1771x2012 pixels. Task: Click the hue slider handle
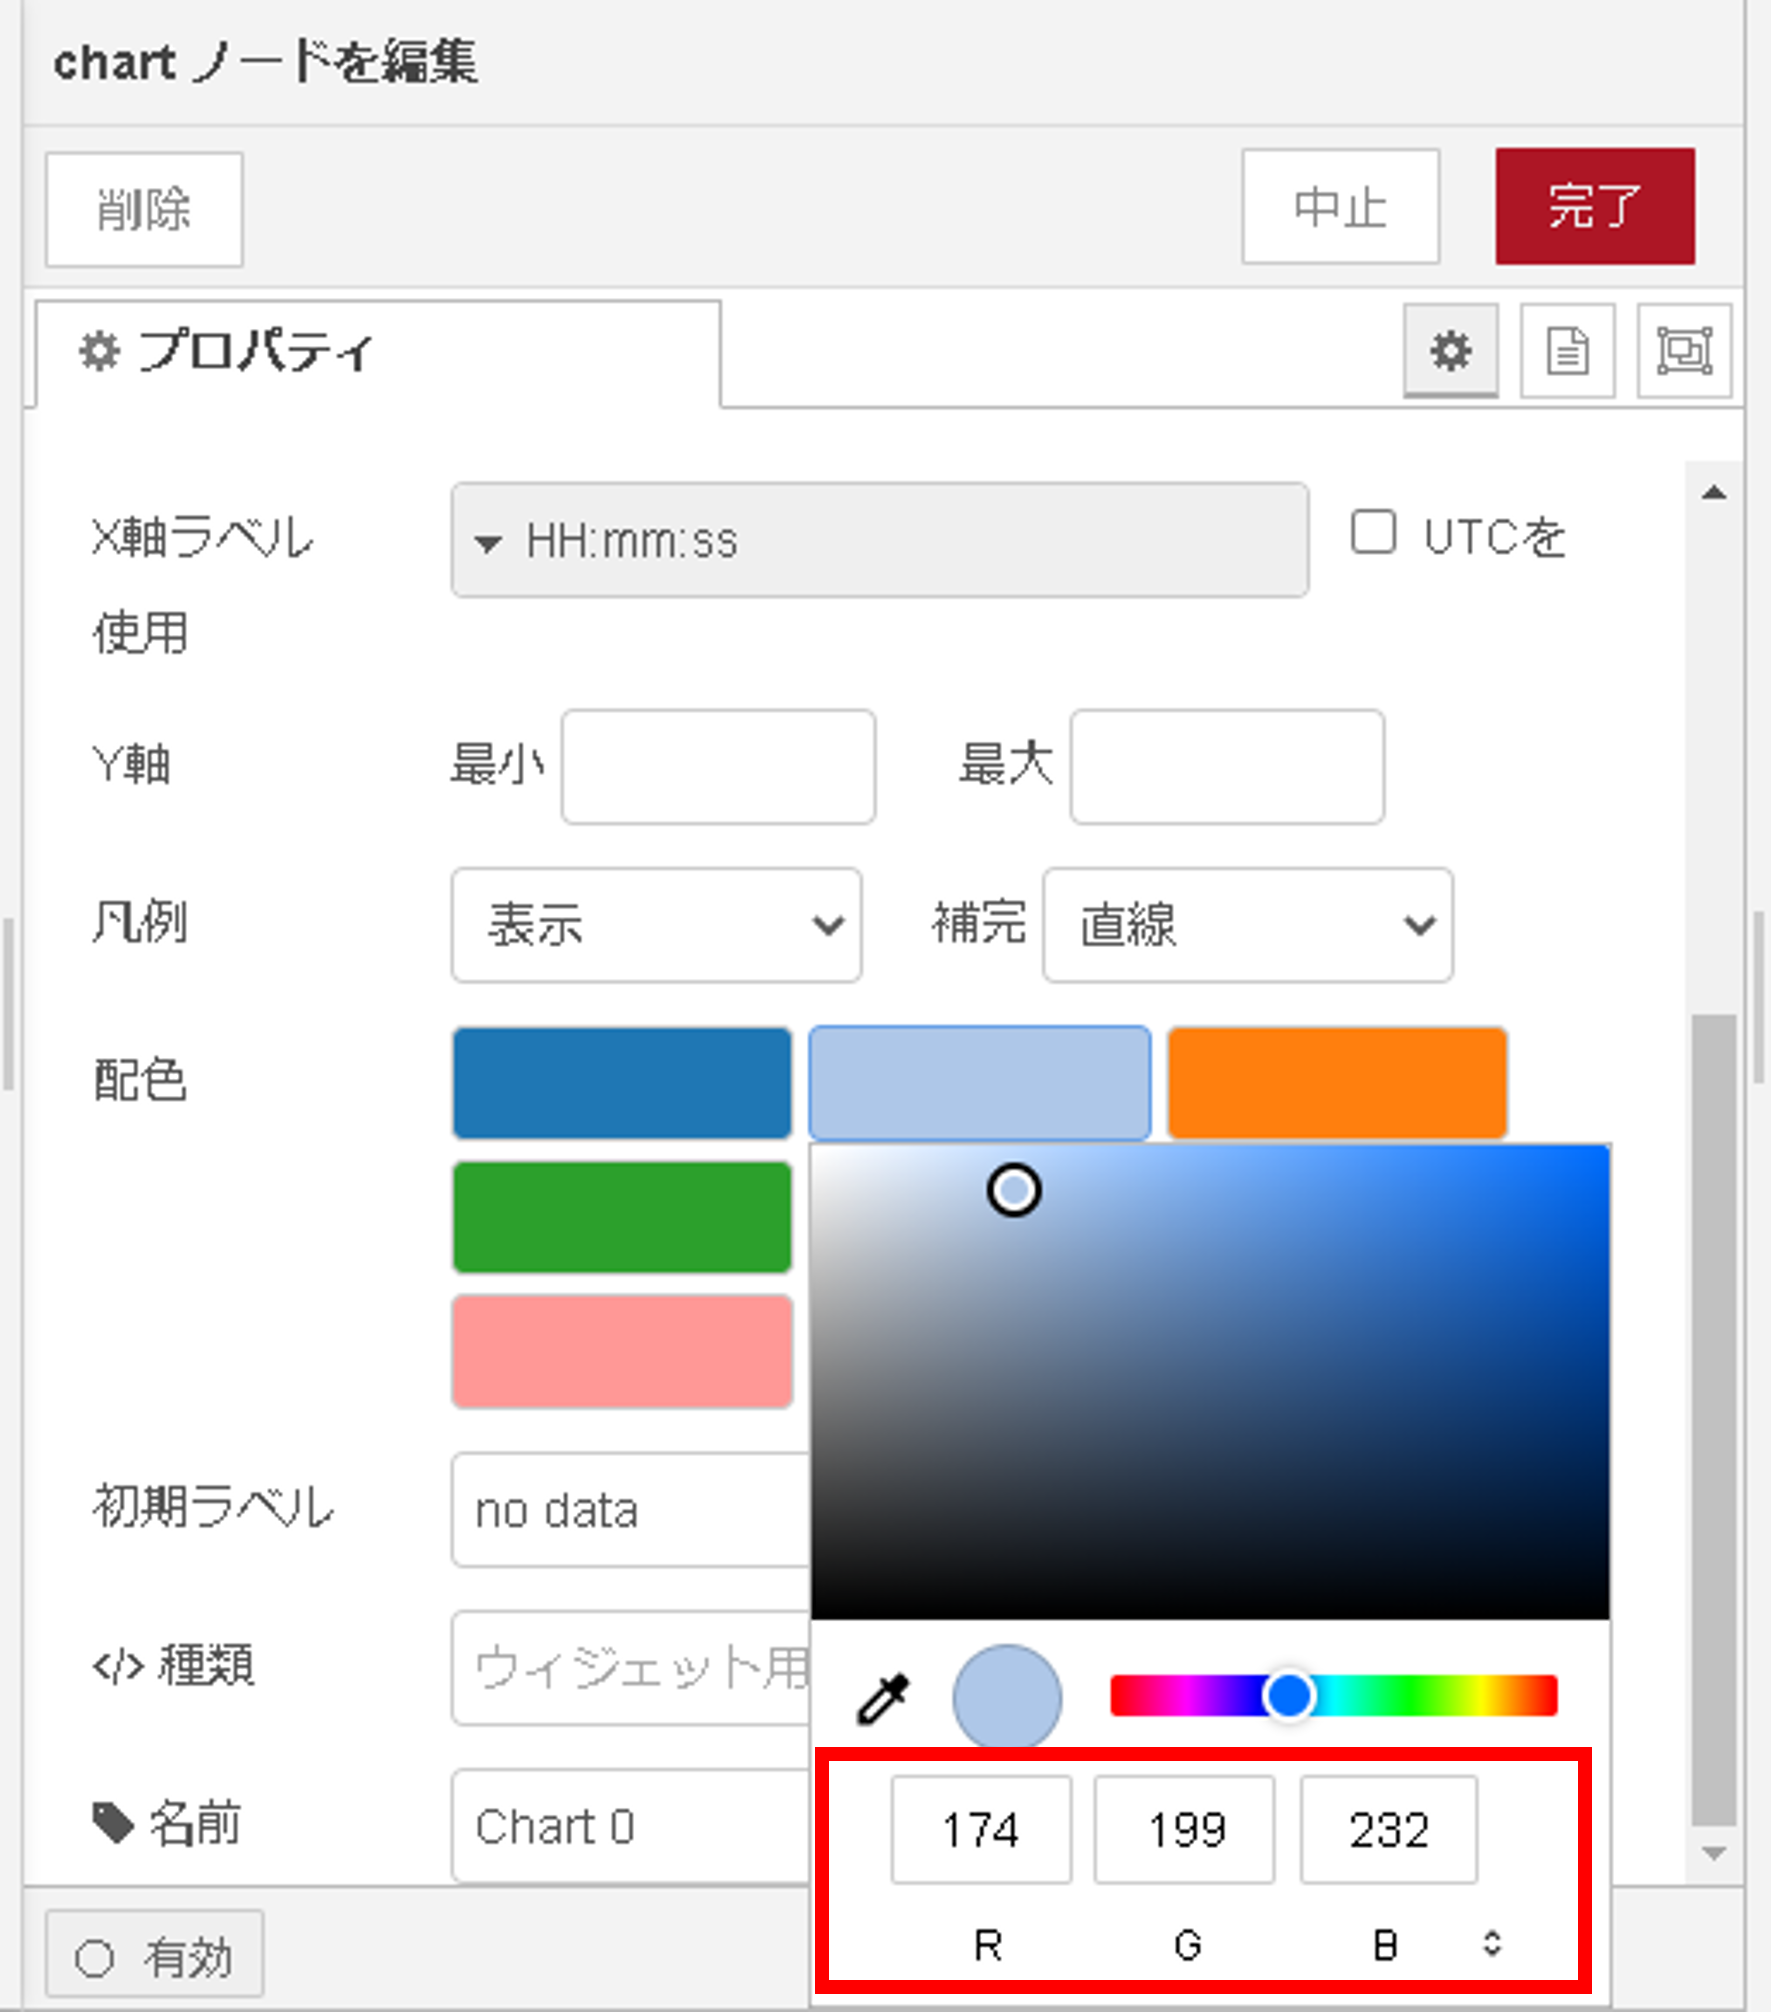[1289, 1695]
